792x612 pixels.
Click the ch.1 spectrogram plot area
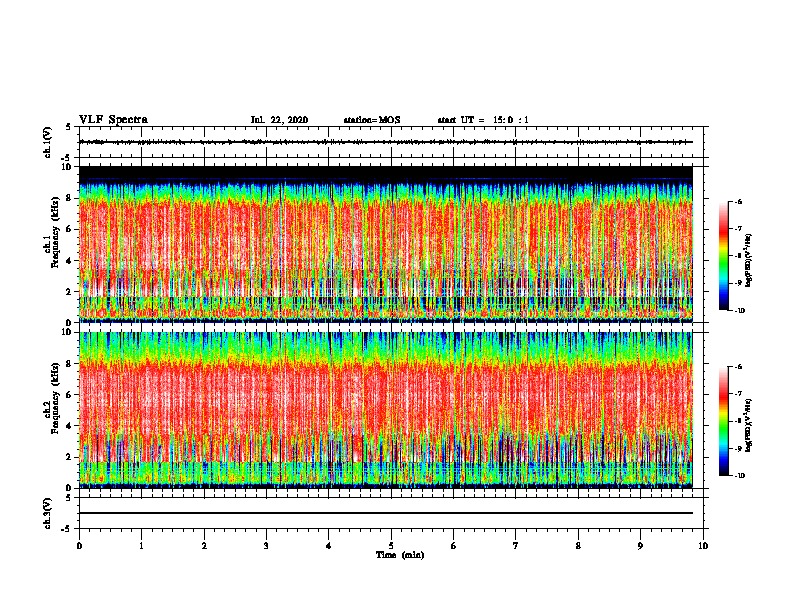(x=386, y=244)
